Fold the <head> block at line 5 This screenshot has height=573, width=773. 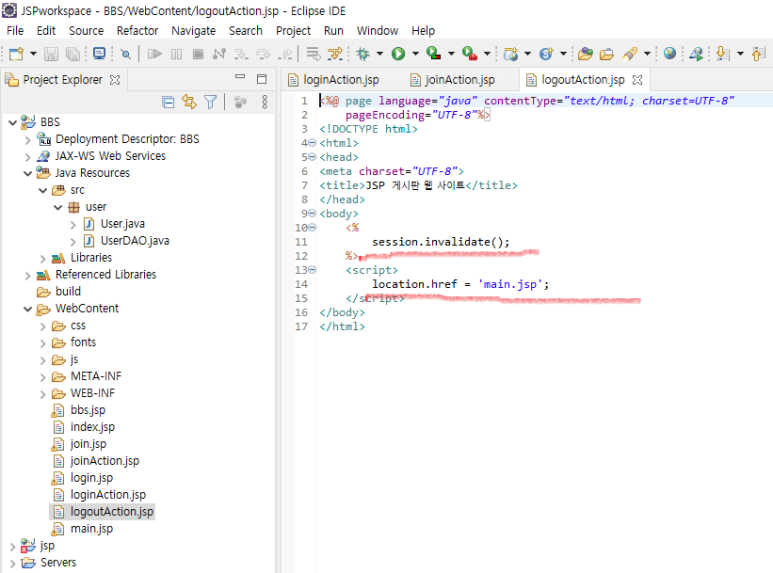click(x=312, y=157)
